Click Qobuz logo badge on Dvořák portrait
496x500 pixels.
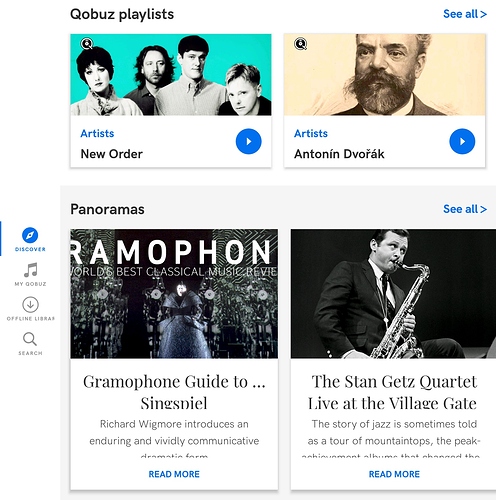point(300,44)
